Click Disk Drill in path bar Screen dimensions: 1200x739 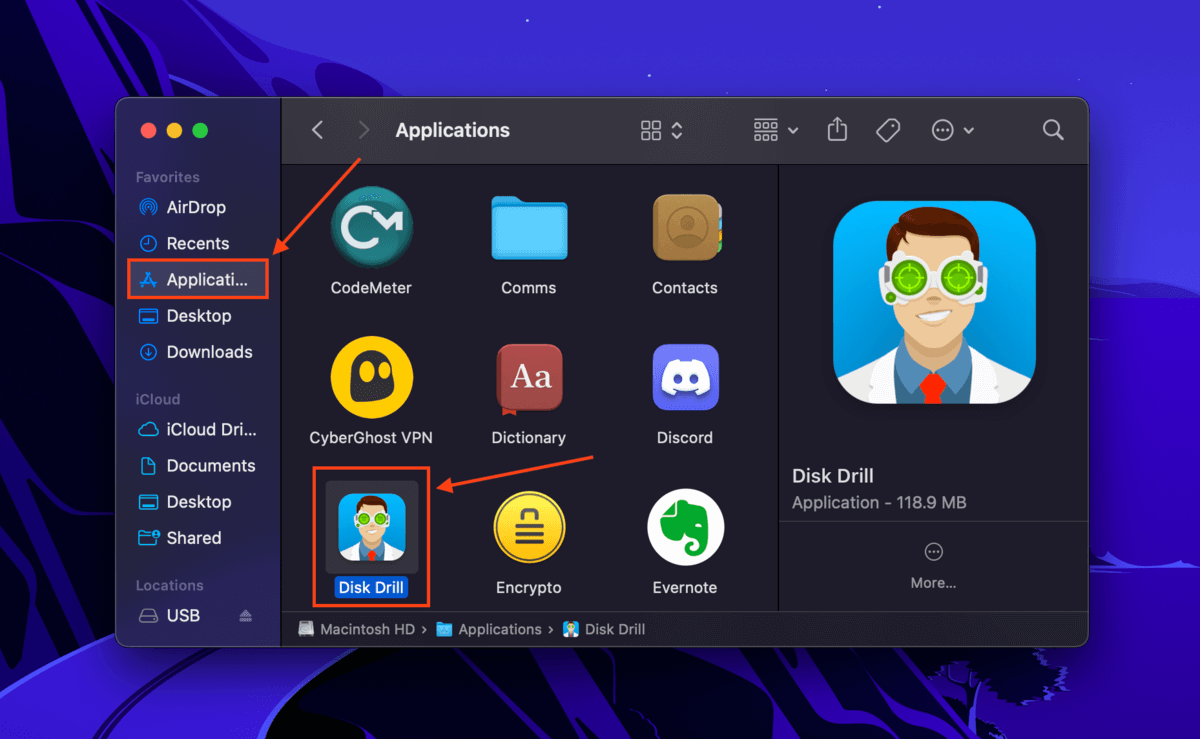tap(603, 629)
